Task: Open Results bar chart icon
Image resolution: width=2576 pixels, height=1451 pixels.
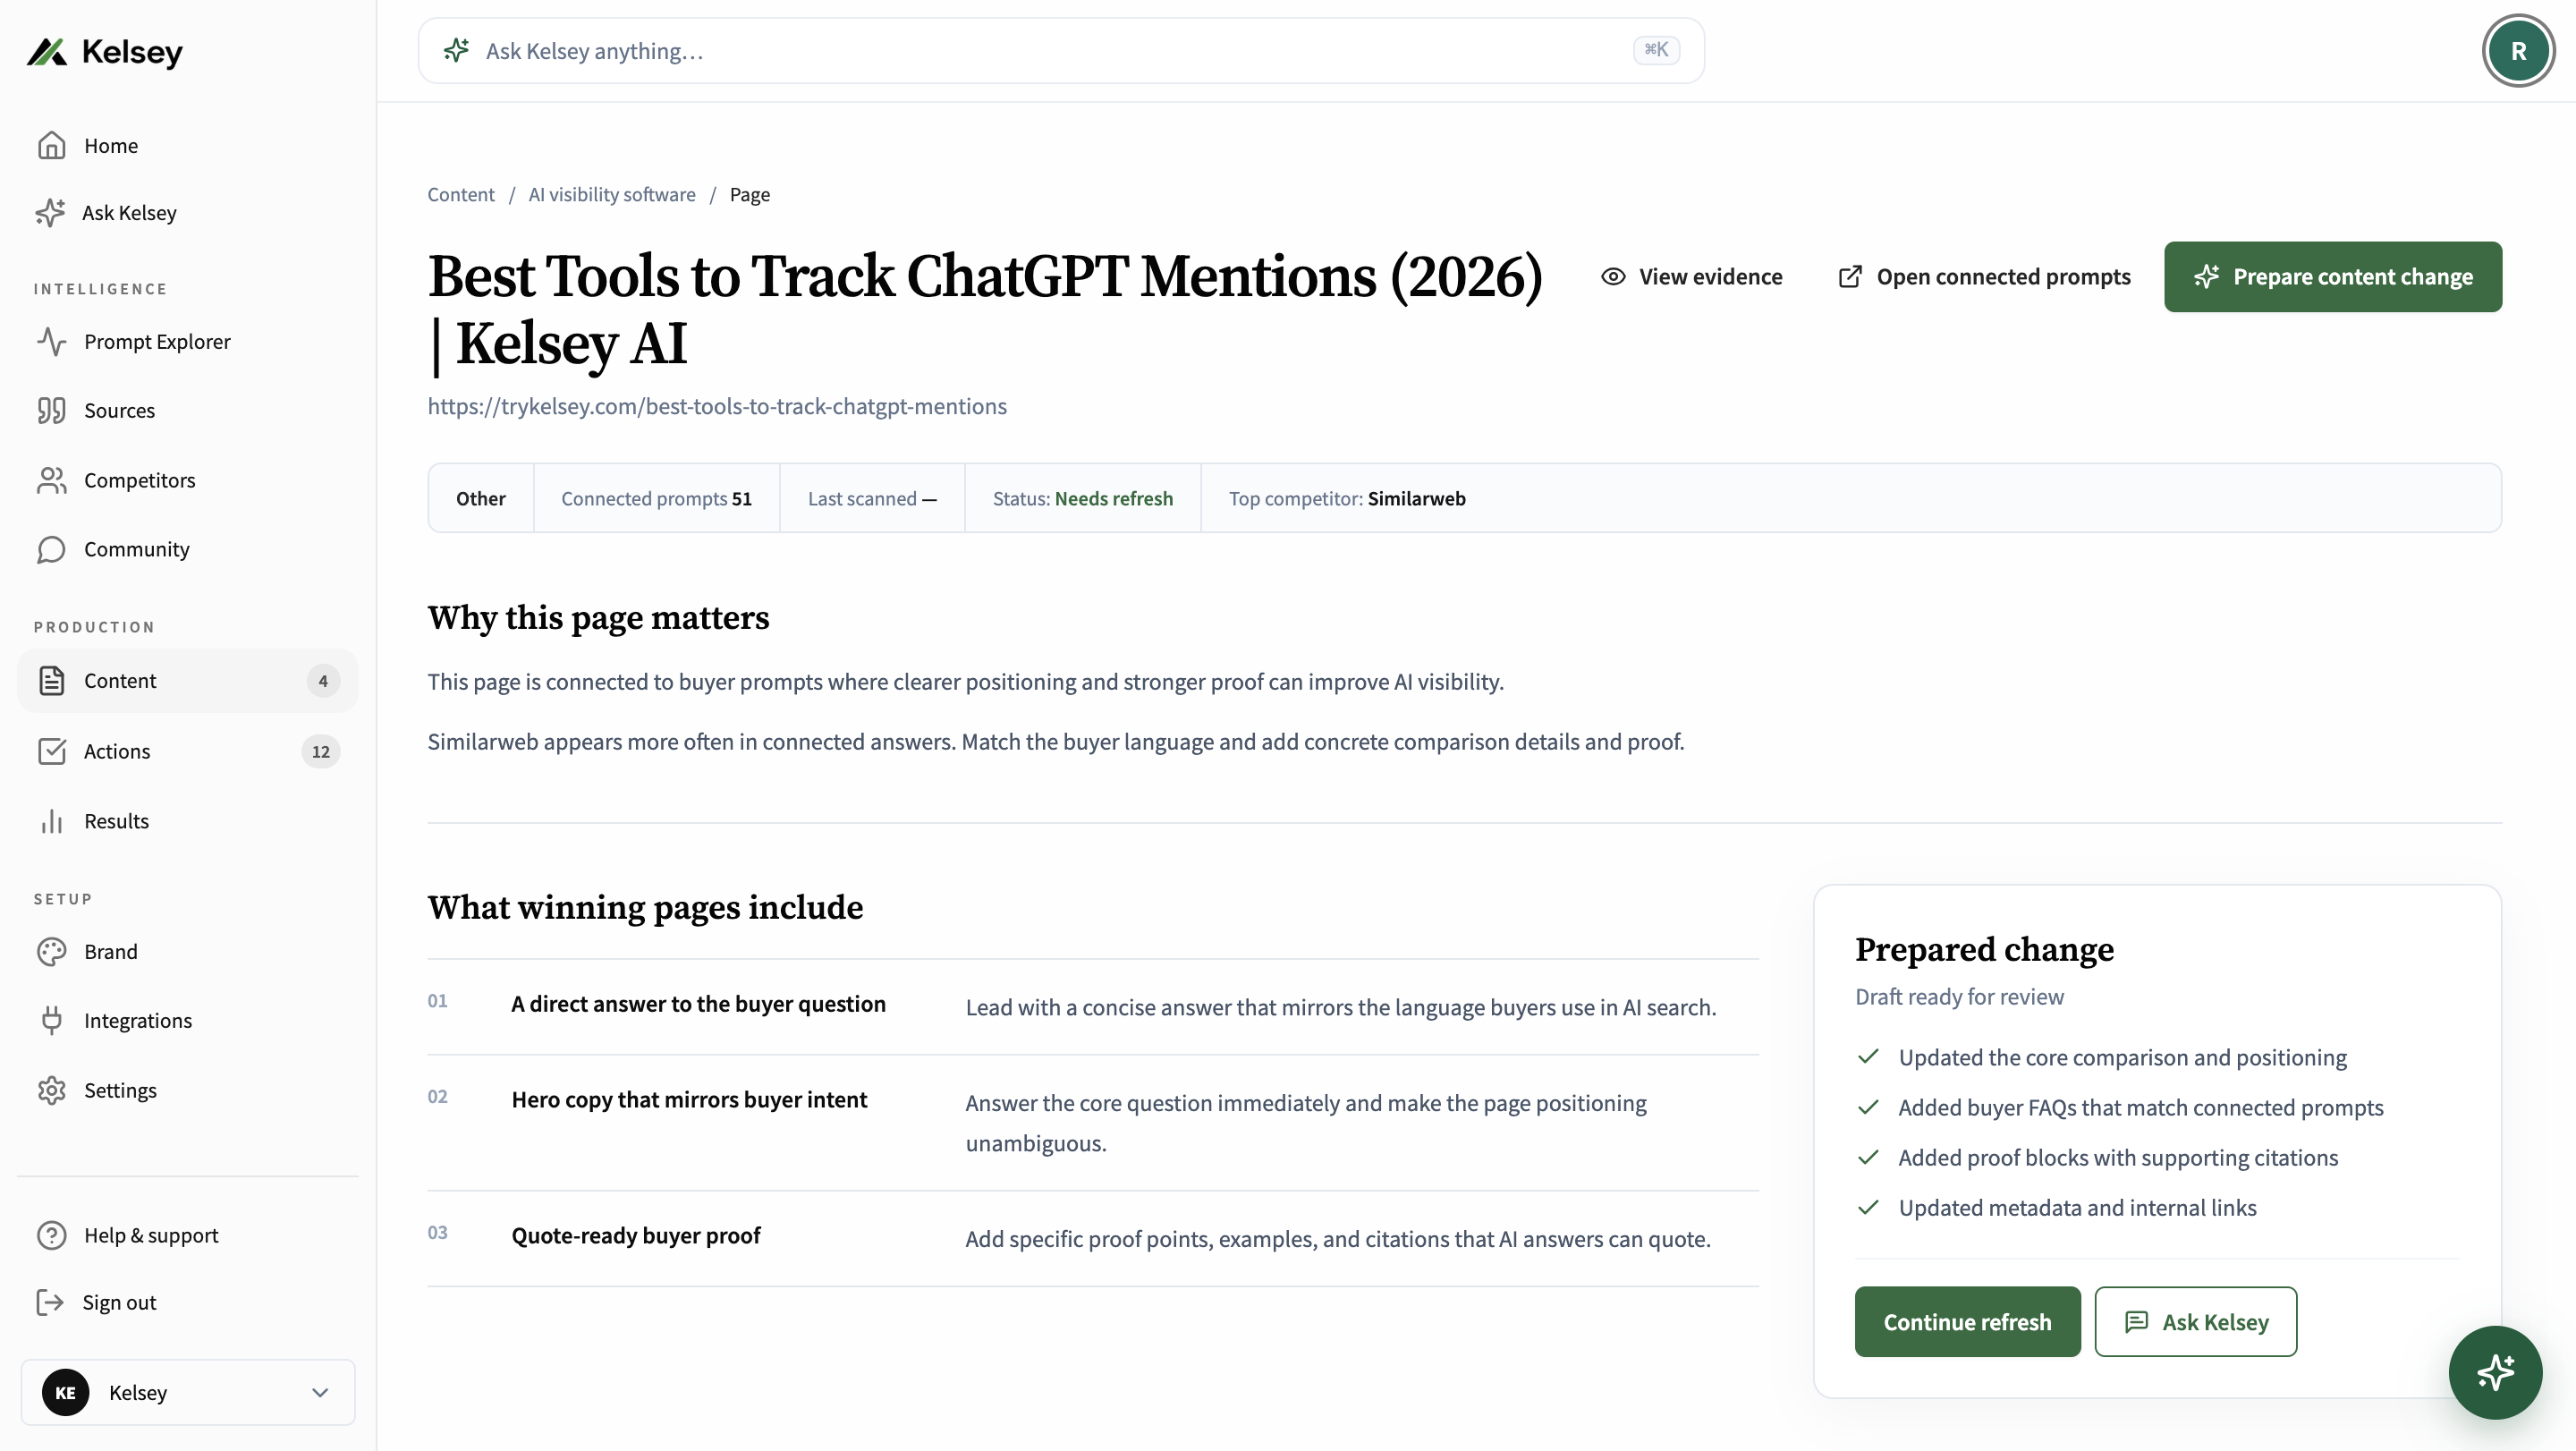Action: pos(51,821)
